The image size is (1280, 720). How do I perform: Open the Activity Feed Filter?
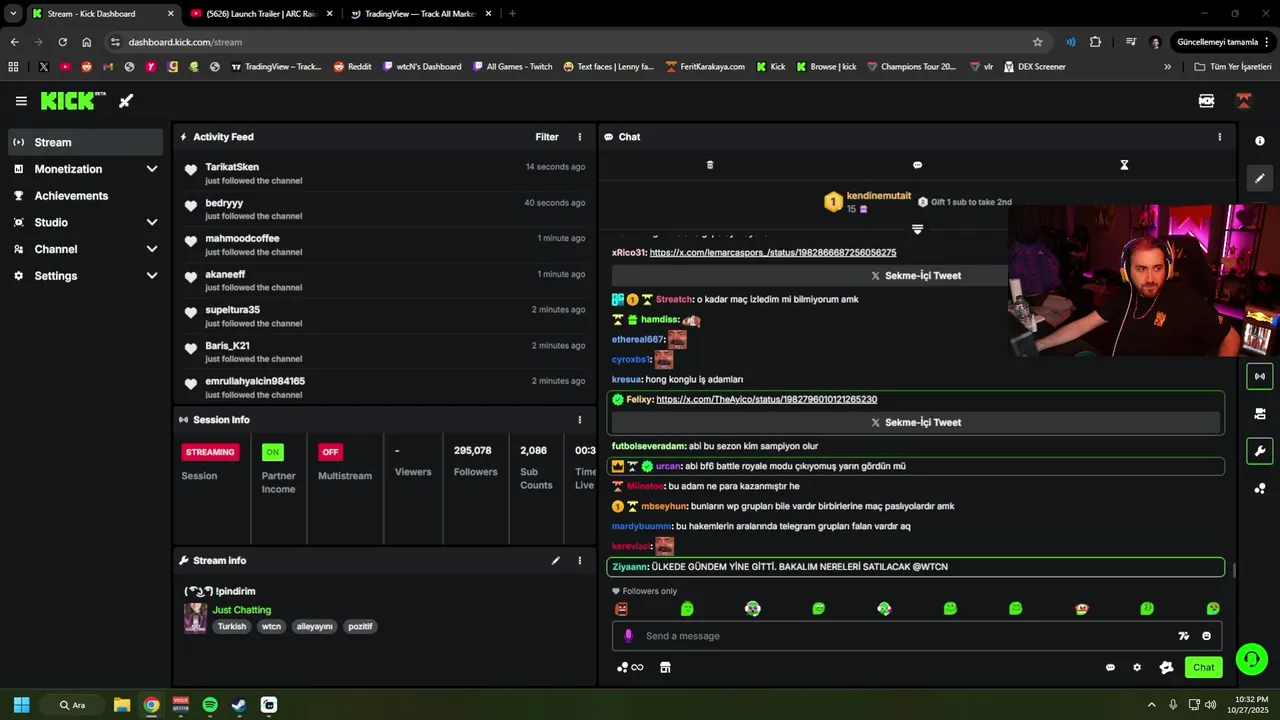pos(547,137)
